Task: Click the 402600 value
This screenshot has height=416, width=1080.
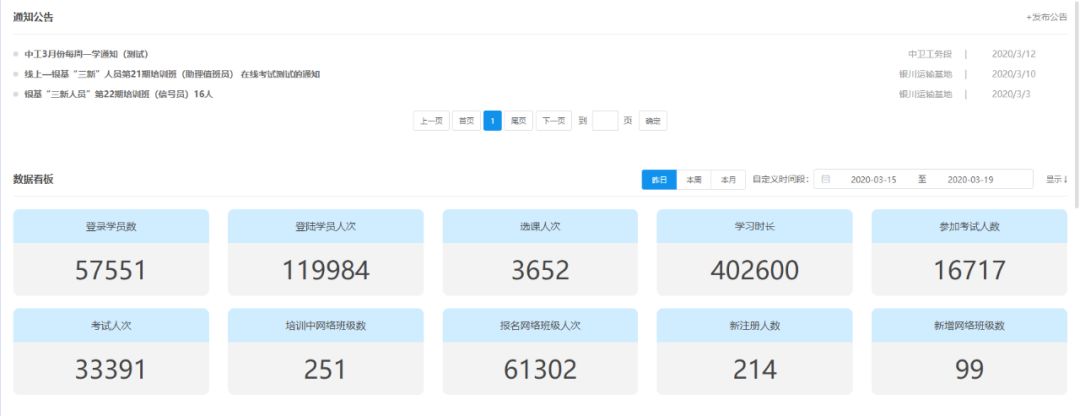Action: (755, 270)
